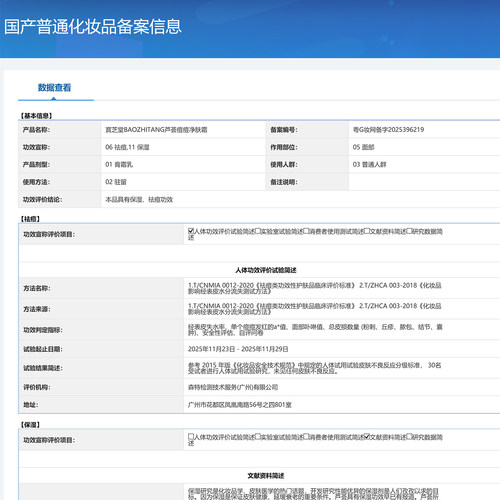Click the 功效判定指标 value text
The width and height of the screenshot is (500, 500).
(315, 330)
